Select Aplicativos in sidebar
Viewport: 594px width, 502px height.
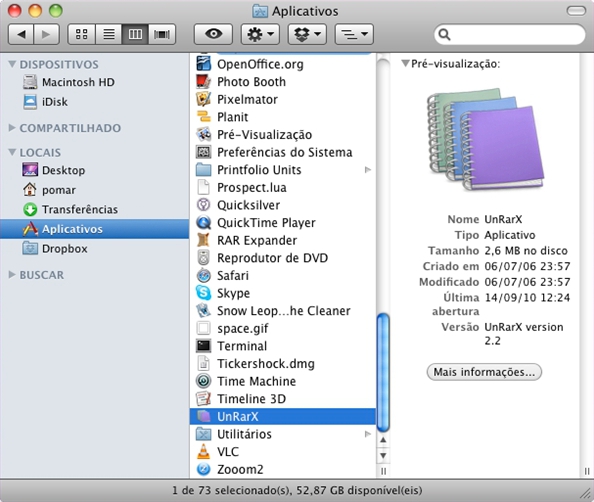[x=94, y=229]
